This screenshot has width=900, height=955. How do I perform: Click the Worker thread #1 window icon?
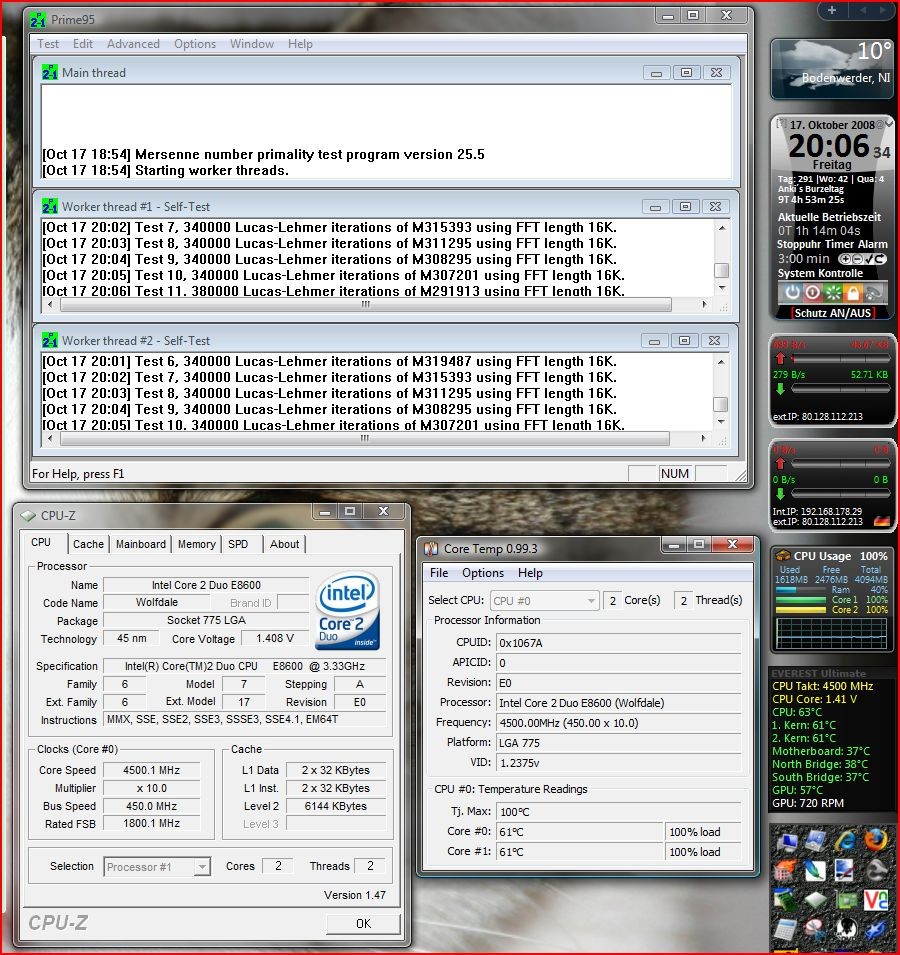coord(50,206)
